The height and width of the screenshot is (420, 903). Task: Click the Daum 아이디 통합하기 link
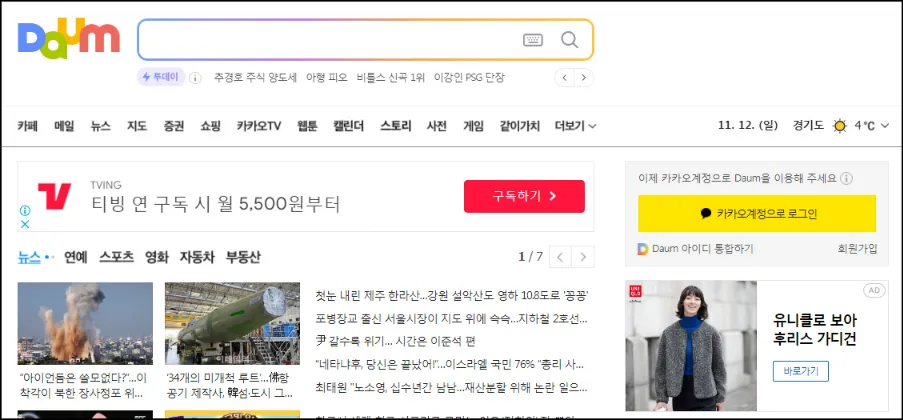(703, 249)
